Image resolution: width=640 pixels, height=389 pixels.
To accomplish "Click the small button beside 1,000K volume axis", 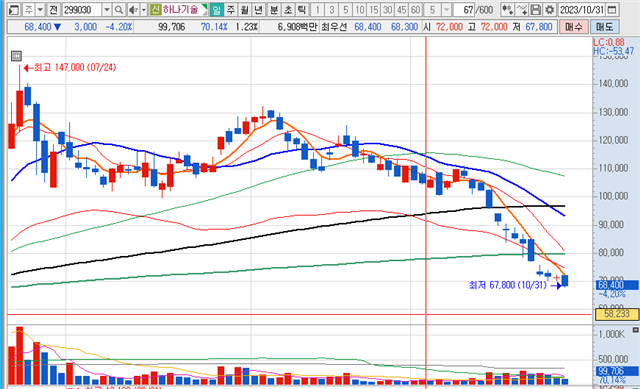I will pyautogui.click(x=635, y=329).
